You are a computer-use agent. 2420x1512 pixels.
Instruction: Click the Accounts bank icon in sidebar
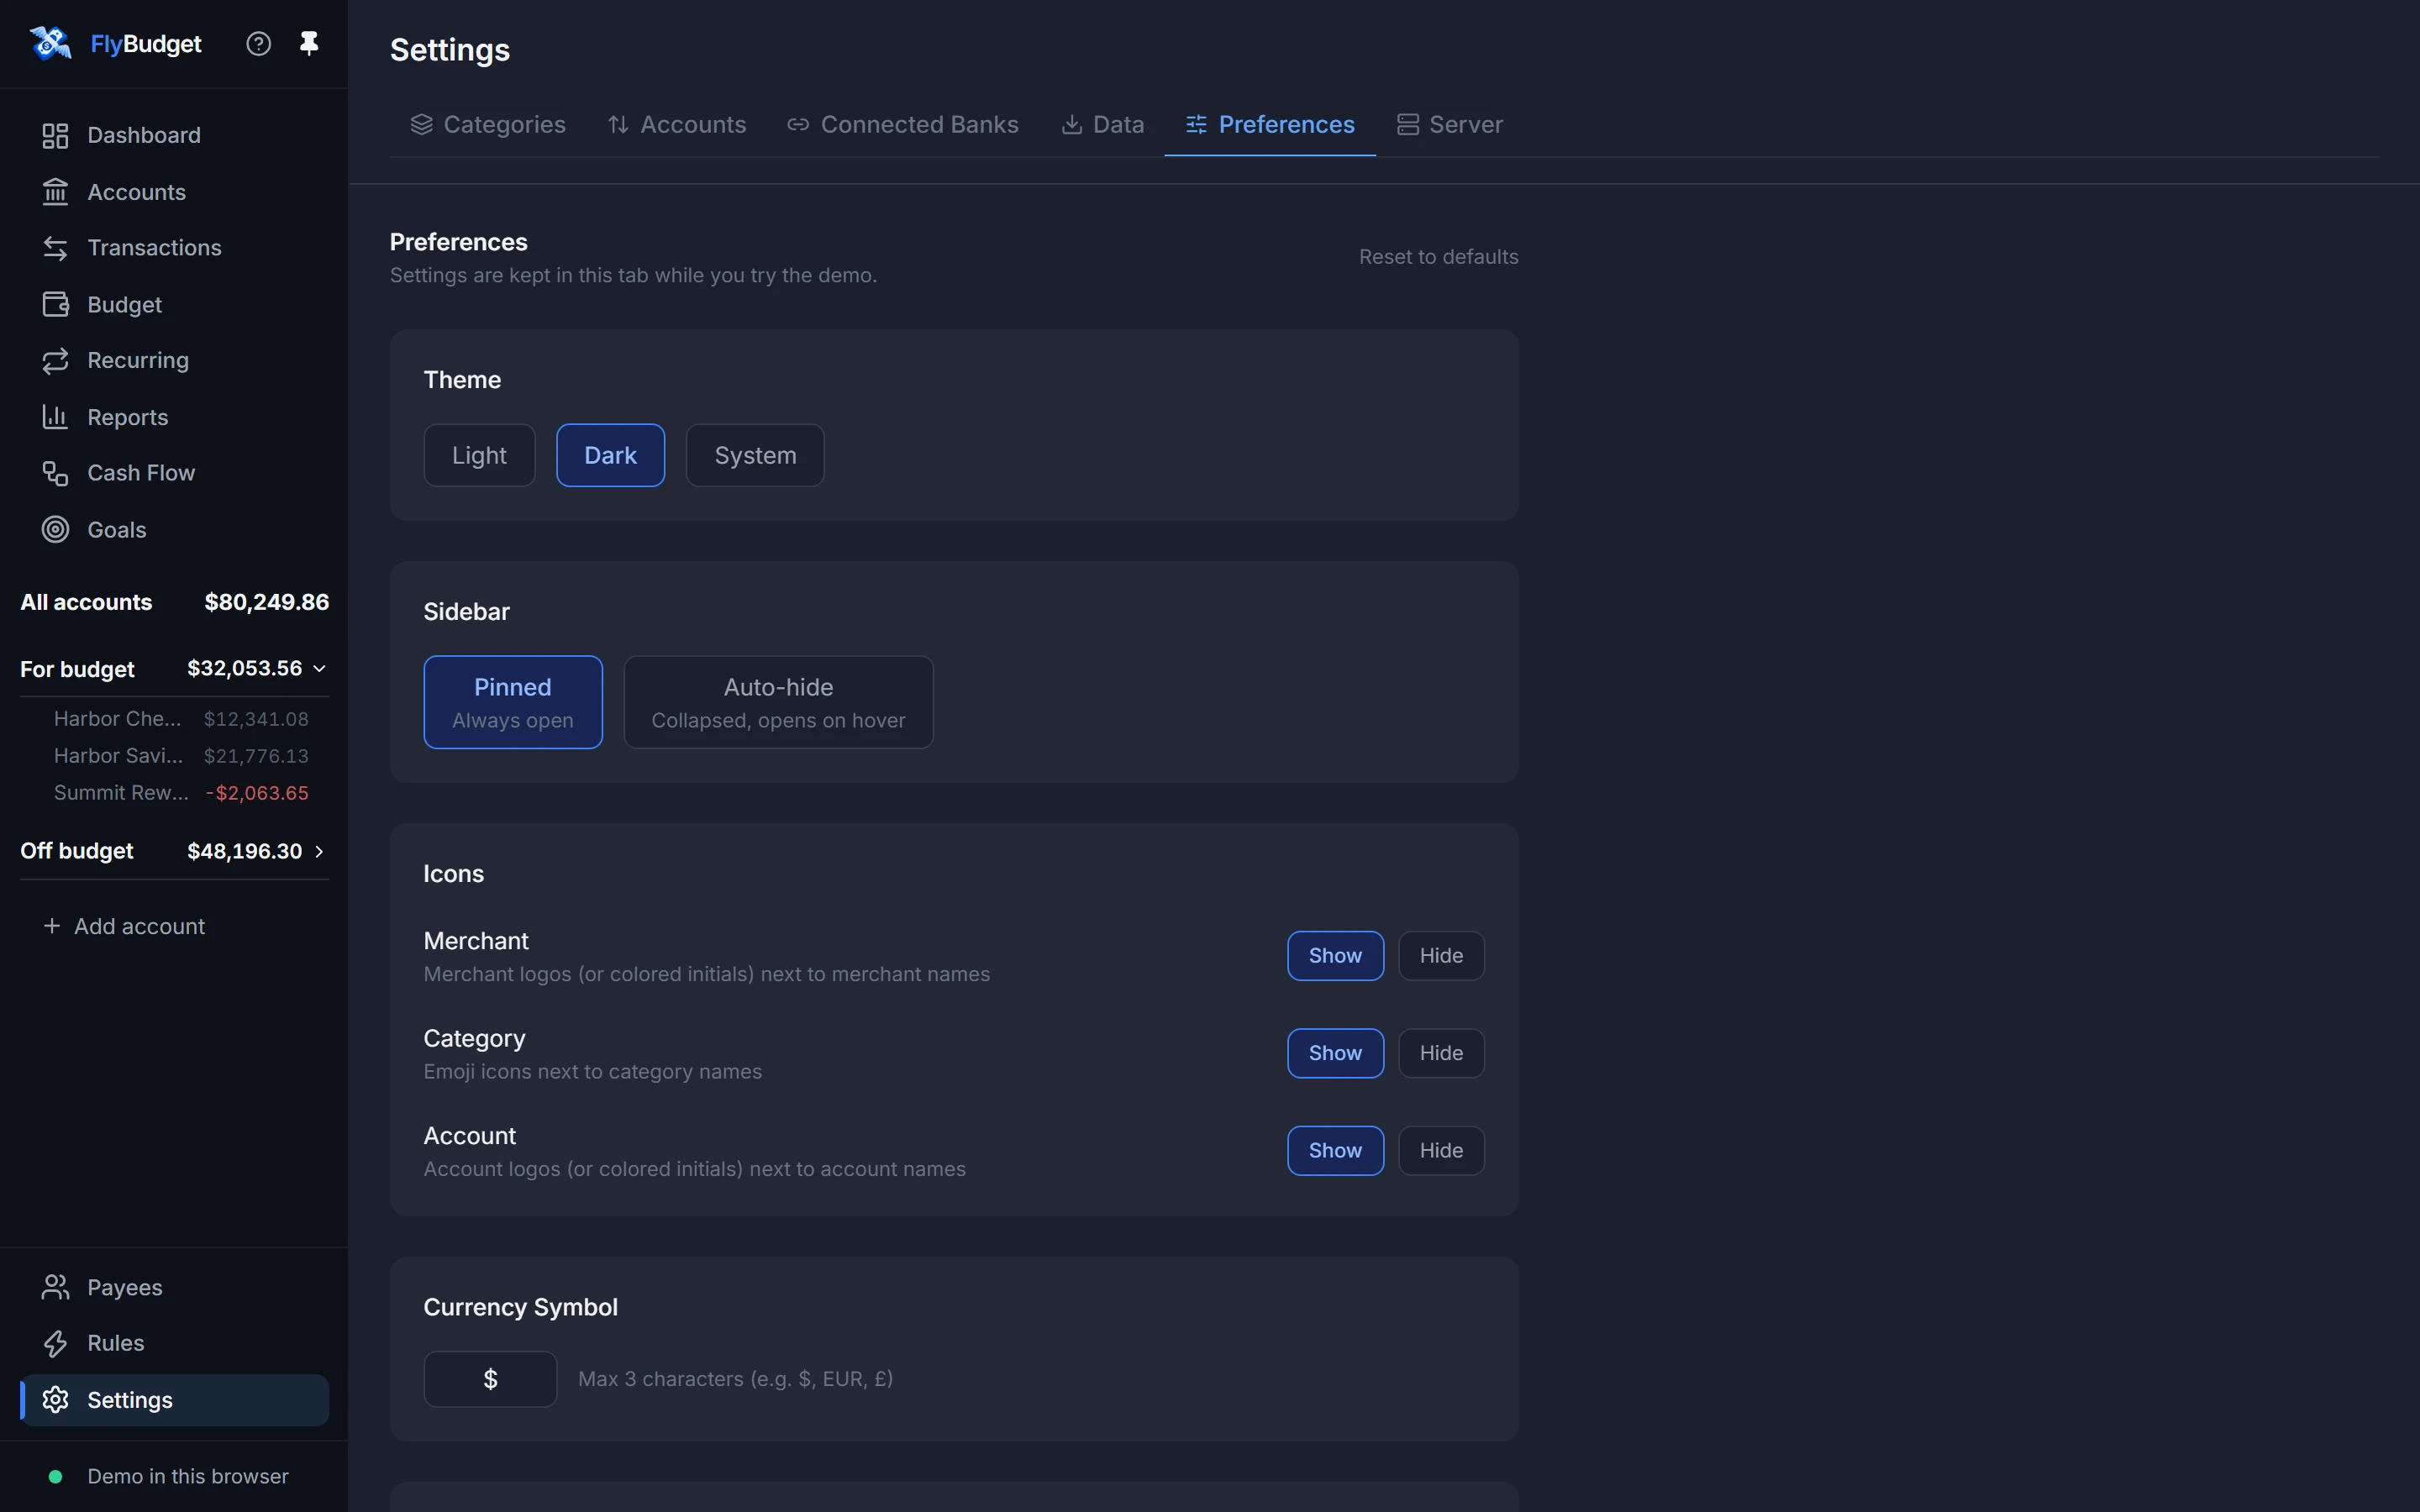[55, 192]
